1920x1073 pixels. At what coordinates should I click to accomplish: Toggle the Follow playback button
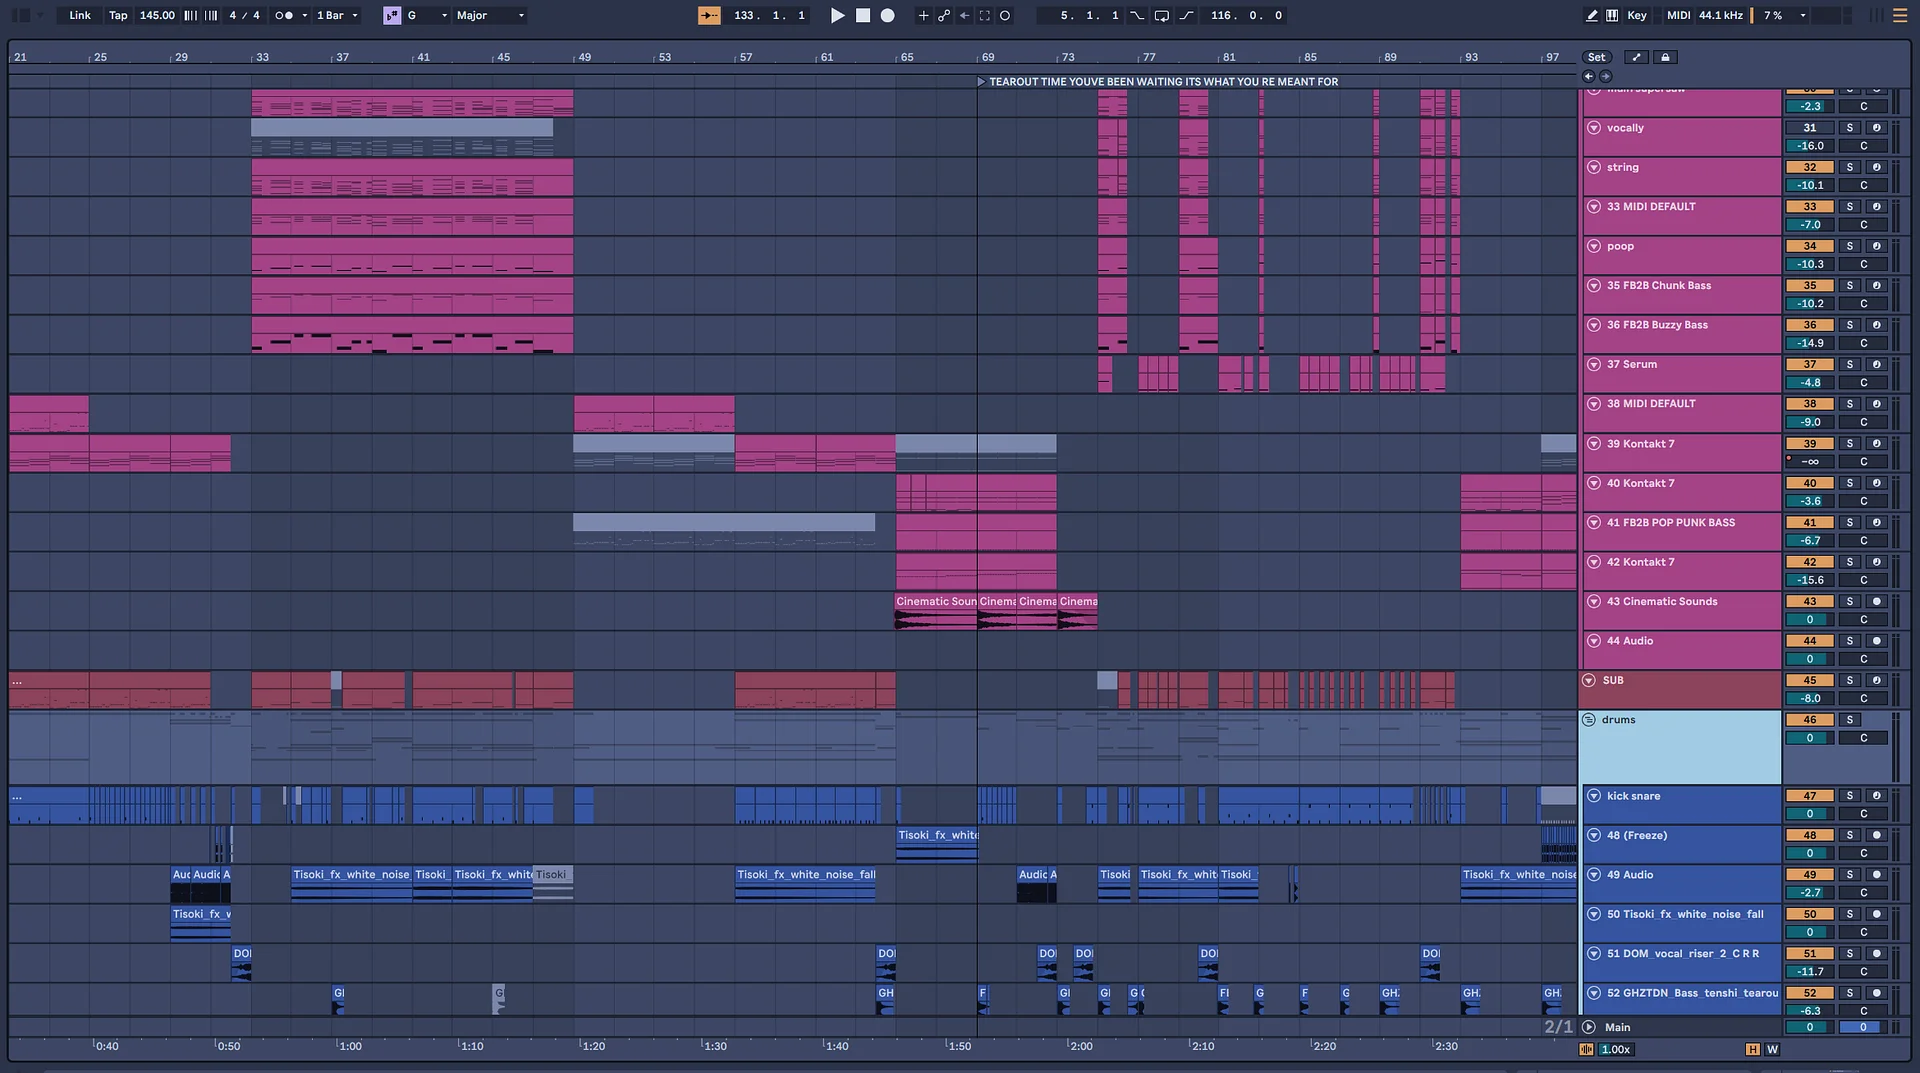click(x=709, y=15)
